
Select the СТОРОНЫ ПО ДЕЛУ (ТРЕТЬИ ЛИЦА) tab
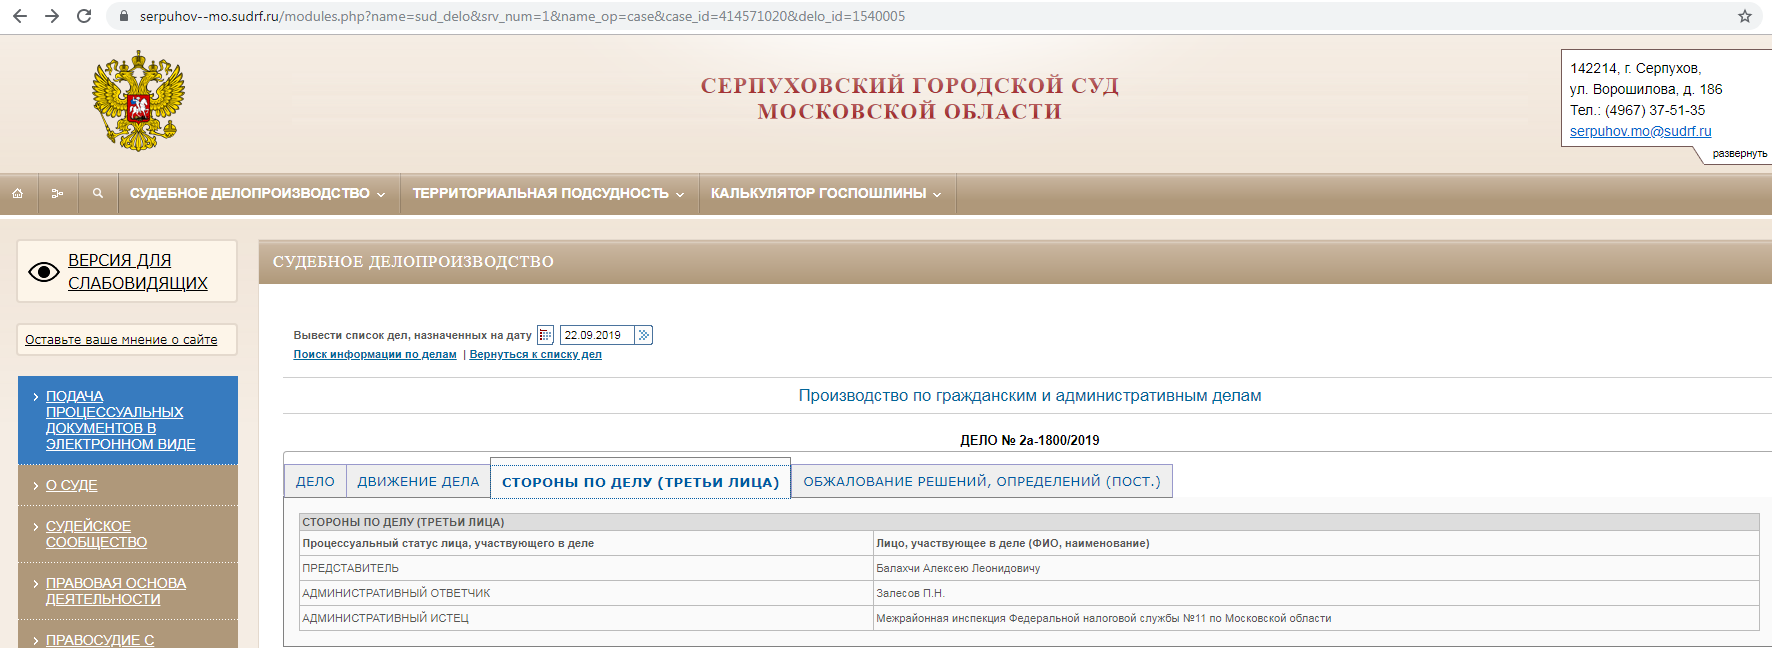click(640, 481)
